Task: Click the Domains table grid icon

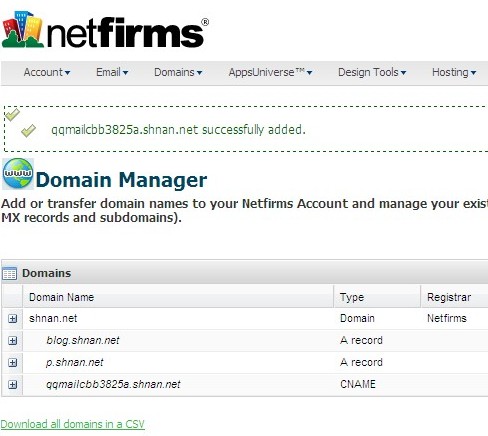Action: [9, 274]
